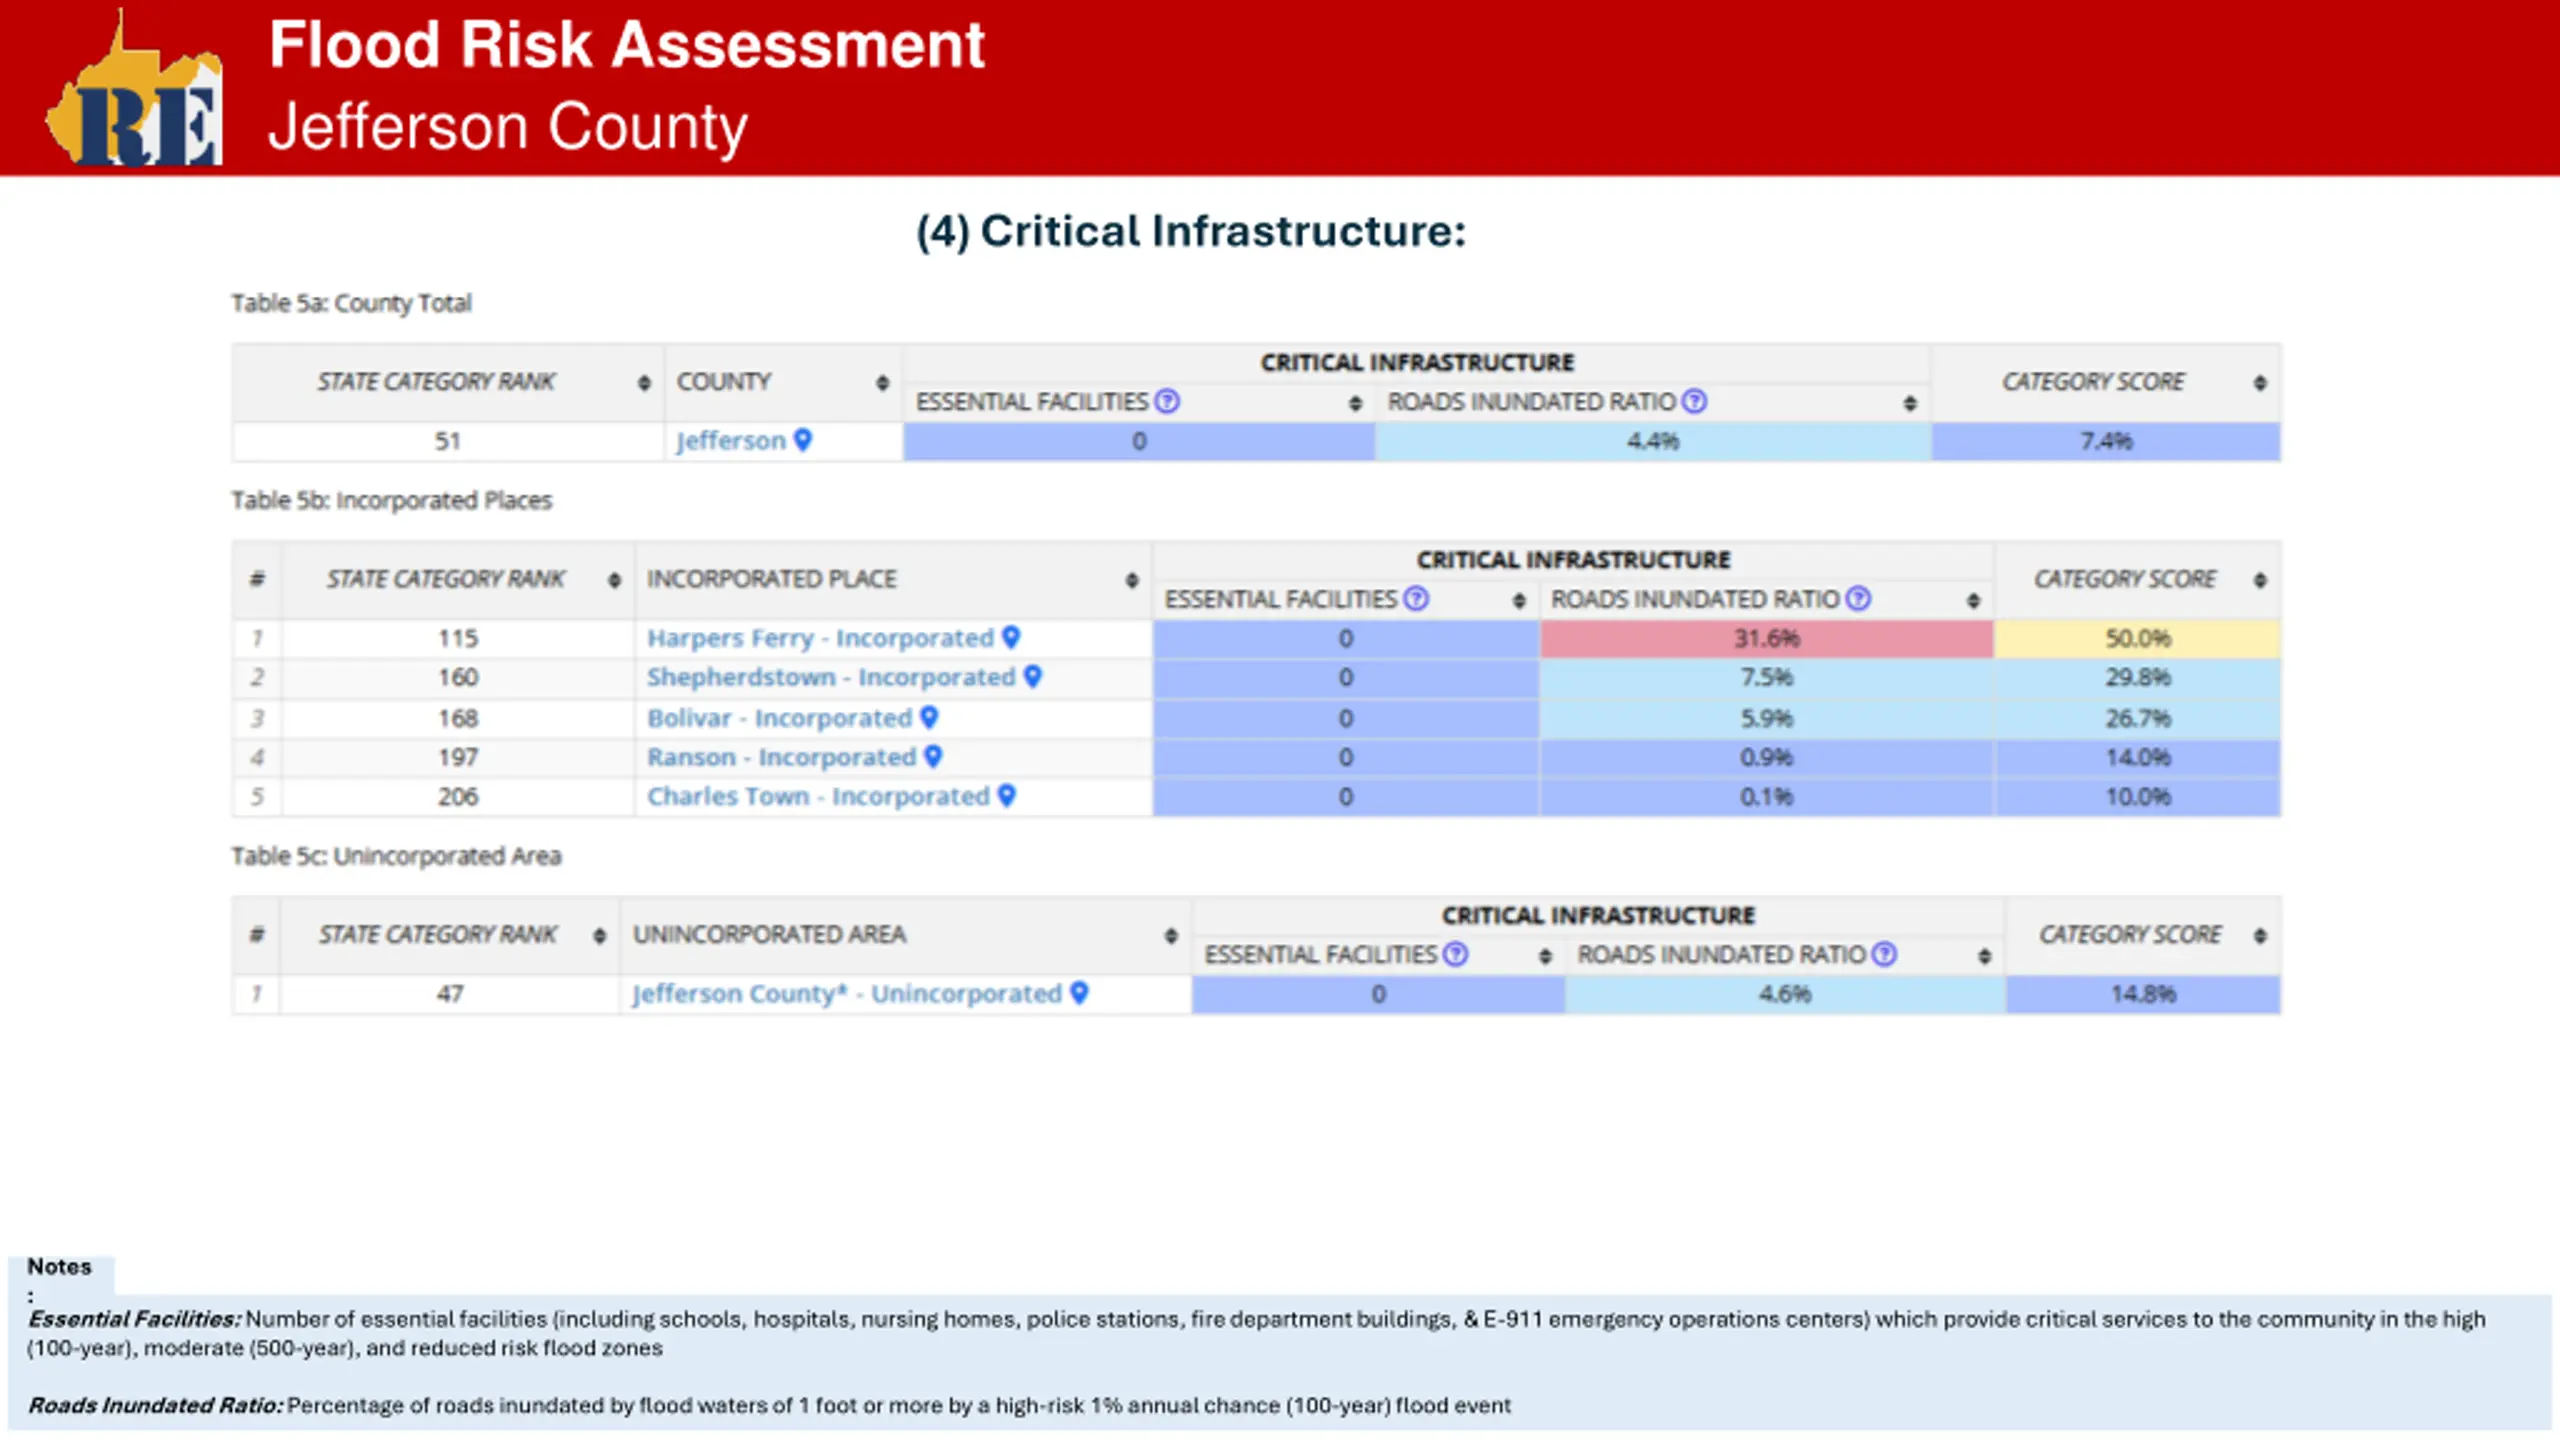The width and height of the screenshot is (2560, 1440).
Task: Click state rank 206 in Table 5b
Action: point(458,797)
